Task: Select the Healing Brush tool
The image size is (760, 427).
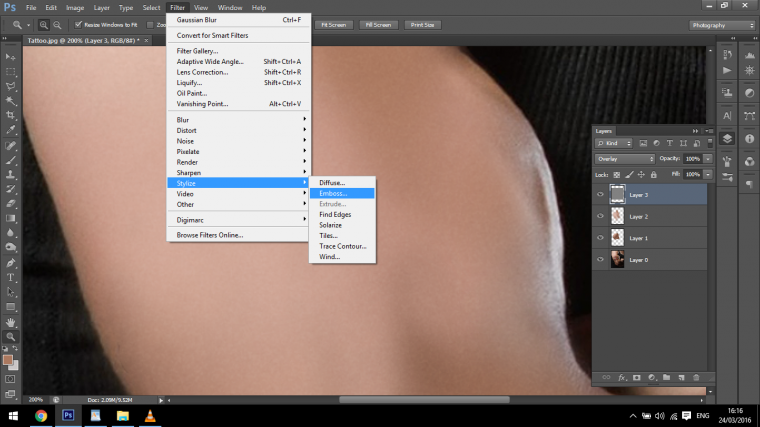Action: click(10, 145)
